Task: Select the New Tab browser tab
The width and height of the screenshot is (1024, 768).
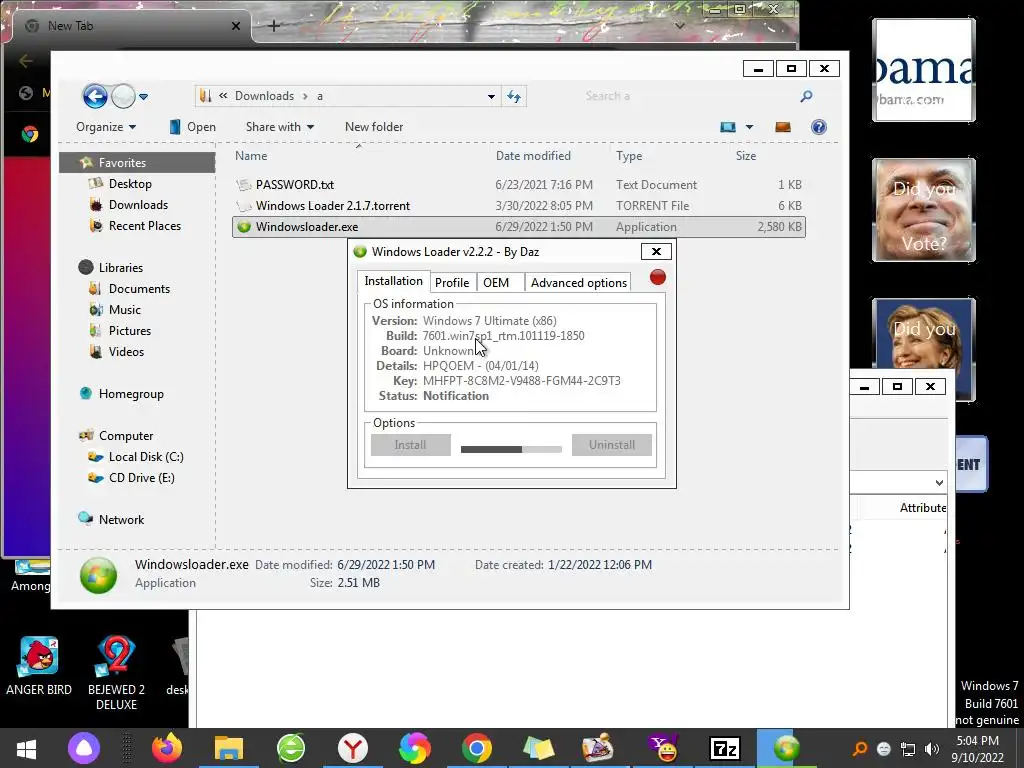Action: pos(131,26)
